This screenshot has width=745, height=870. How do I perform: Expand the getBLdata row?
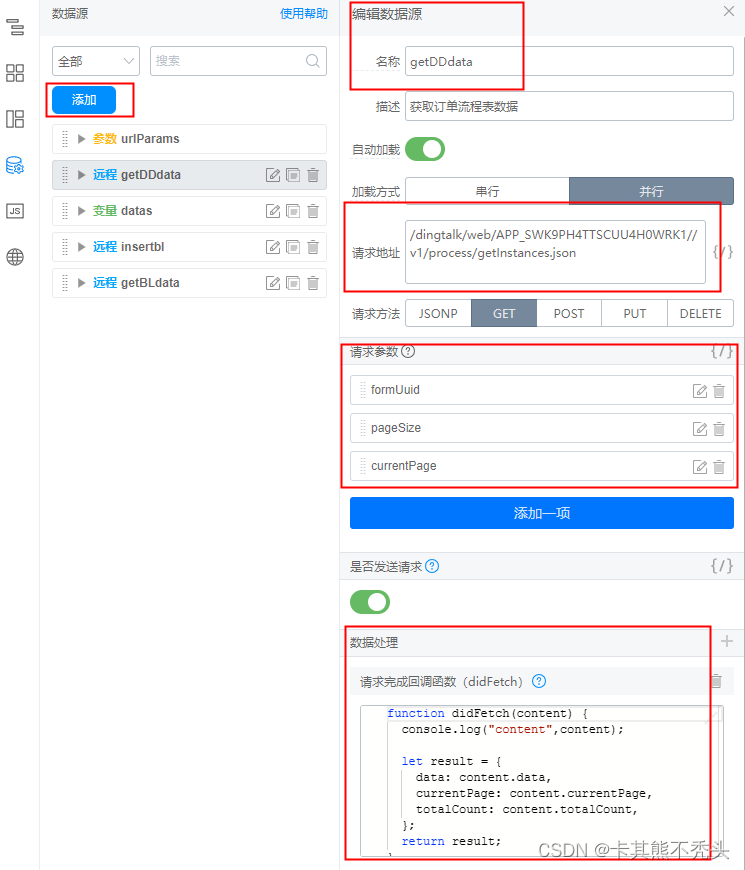coord(82,283)
